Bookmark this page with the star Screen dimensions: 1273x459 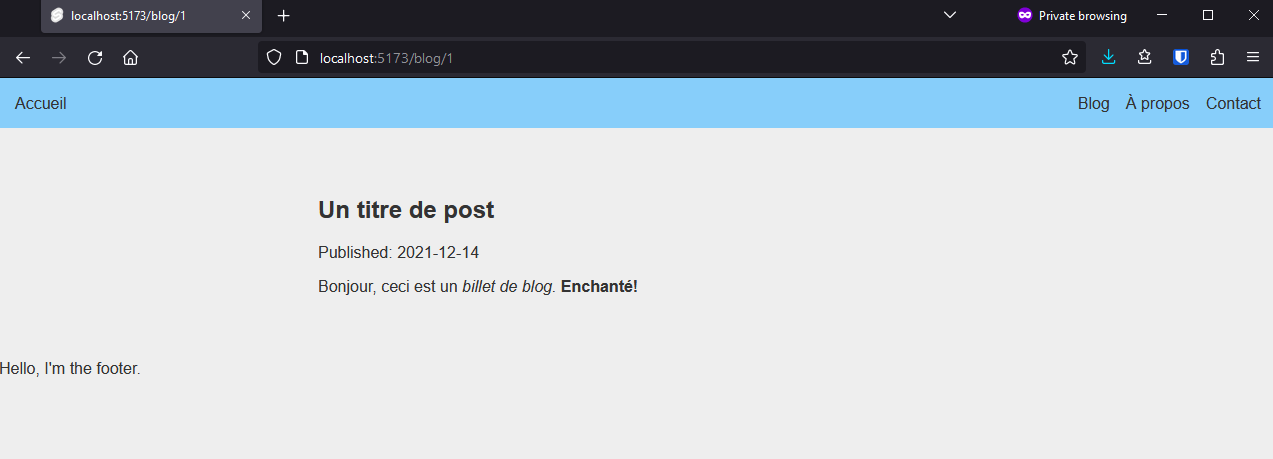[x=1070, y=58]
